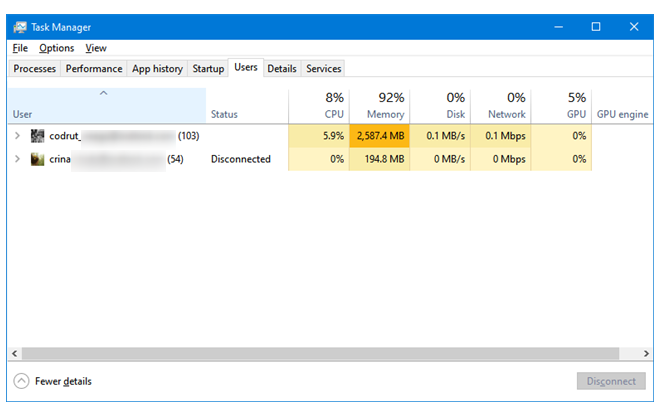Select the Users tab
Image resolution: width=666 pixels, height=412 pixels.
[246, 67]
